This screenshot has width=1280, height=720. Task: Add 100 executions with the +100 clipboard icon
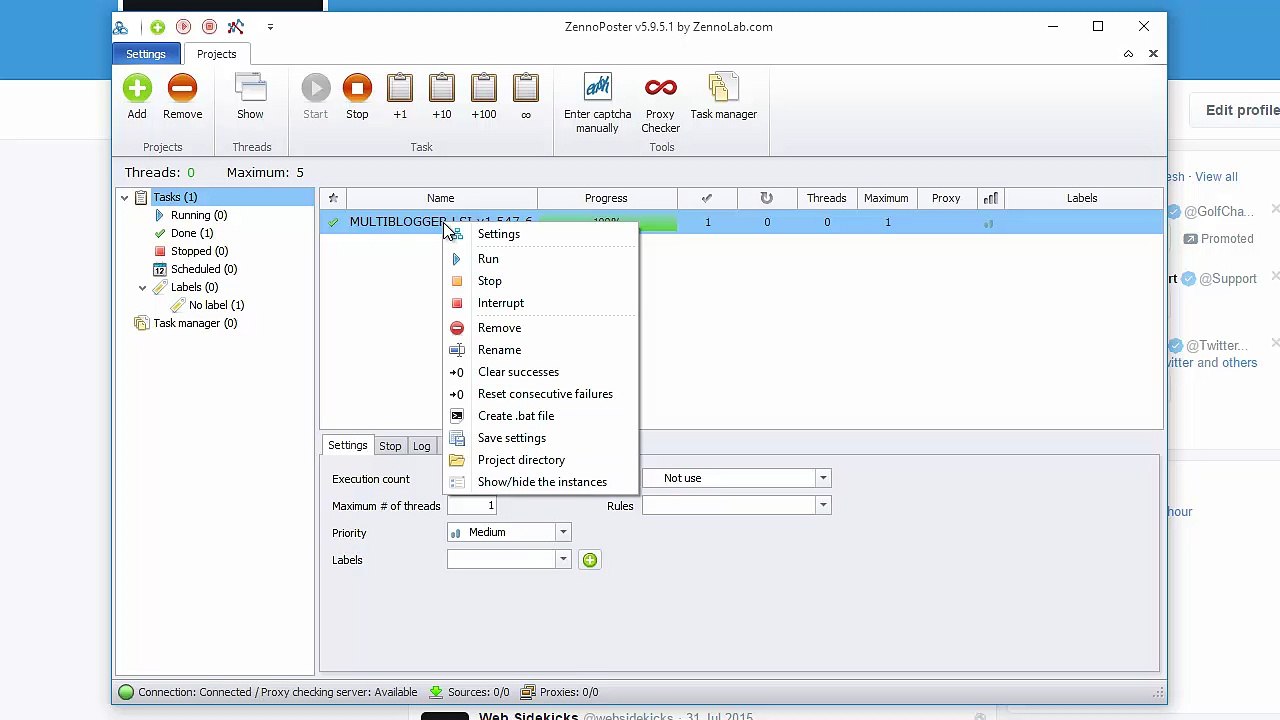click(x=483, y=88)
